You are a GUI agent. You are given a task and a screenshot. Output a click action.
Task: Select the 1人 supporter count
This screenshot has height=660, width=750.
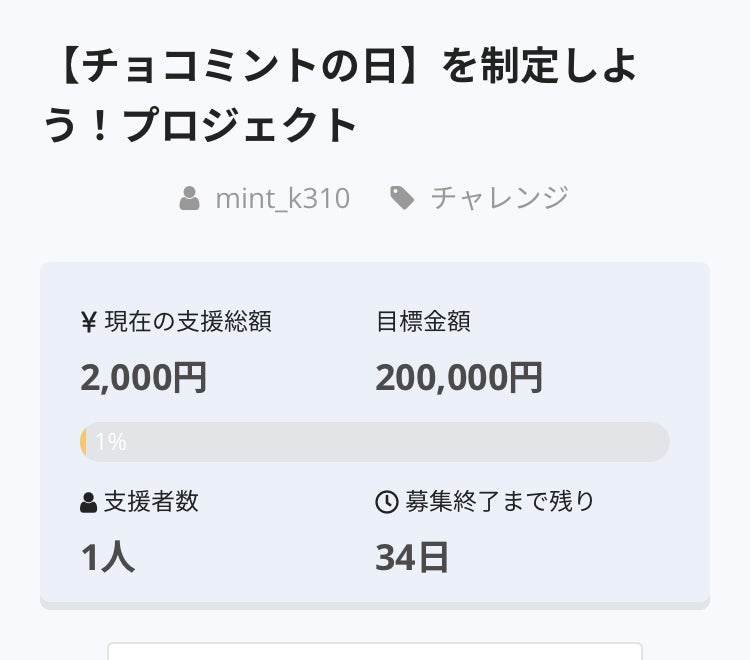108,558
